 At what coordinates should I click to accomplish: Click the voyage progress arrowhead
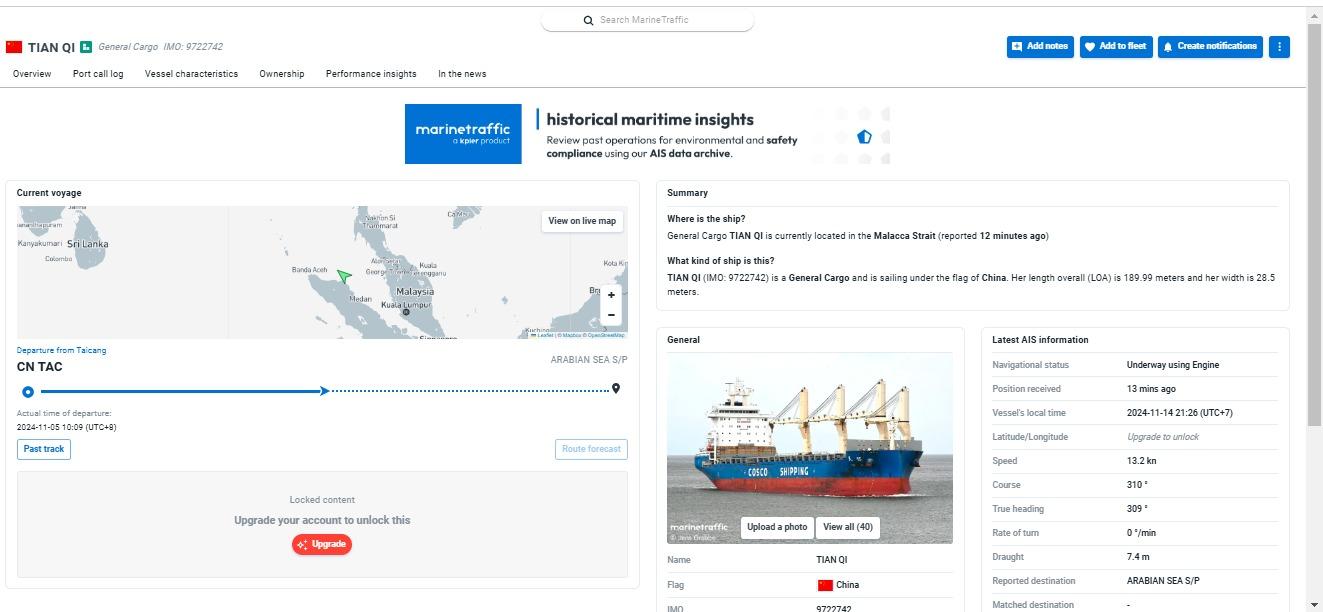(324, 391)
